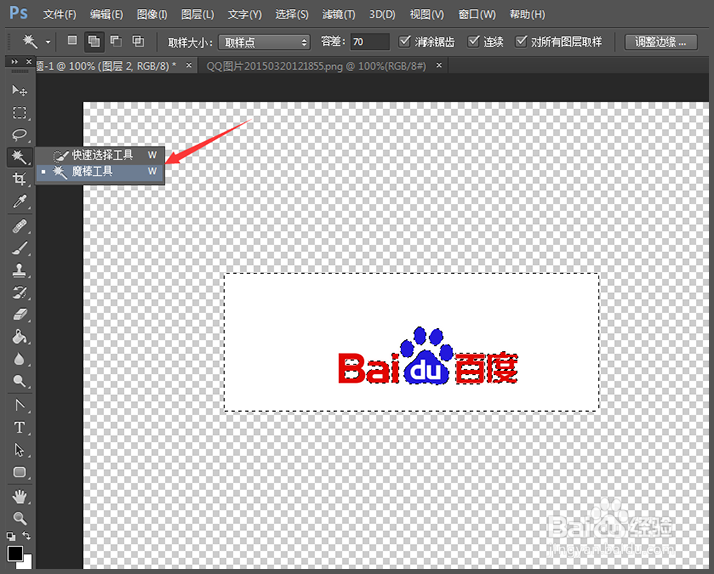Select the Blur tool
This screenshot has height=574, width=714.
(x=19, y=359)
